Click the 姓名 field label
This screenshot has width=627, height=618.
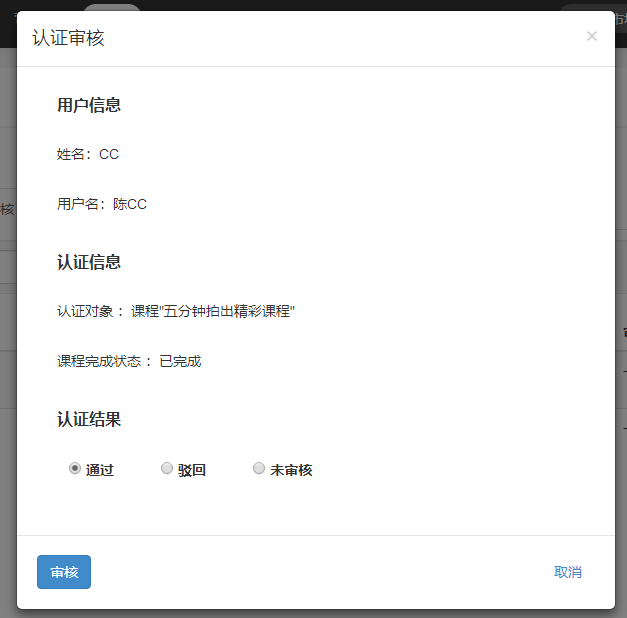(74, 154)
